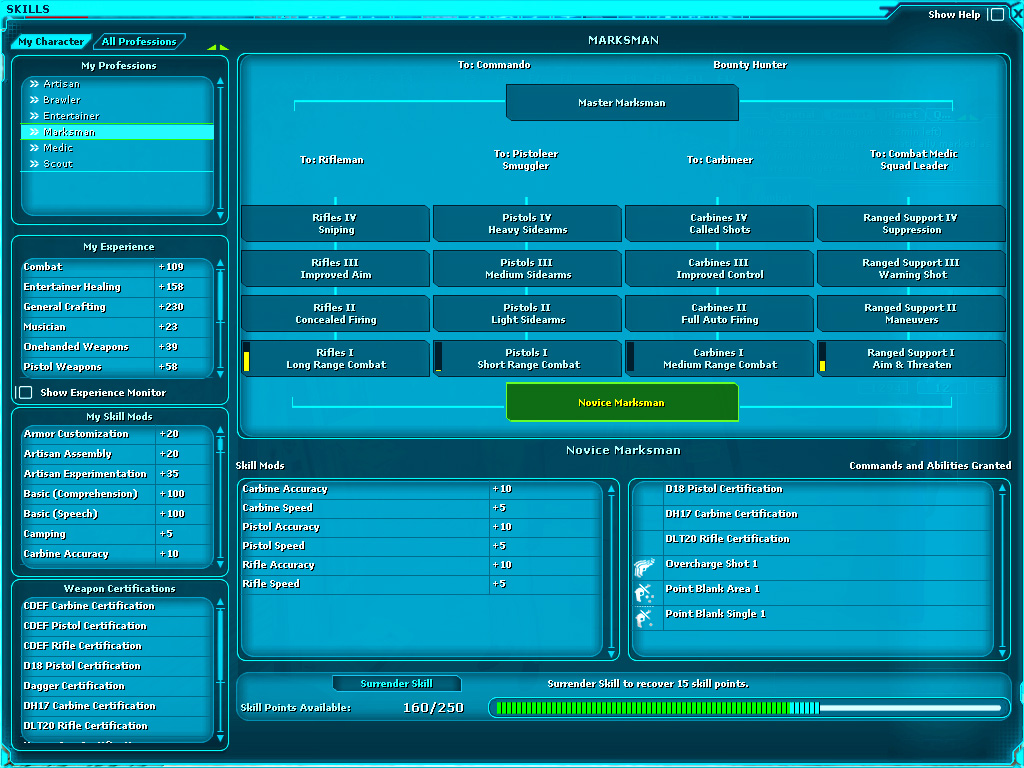Screen dimensions: 1024x768
Task: Click the Point Blank Single 1 icon
Action: click(645, 618)
